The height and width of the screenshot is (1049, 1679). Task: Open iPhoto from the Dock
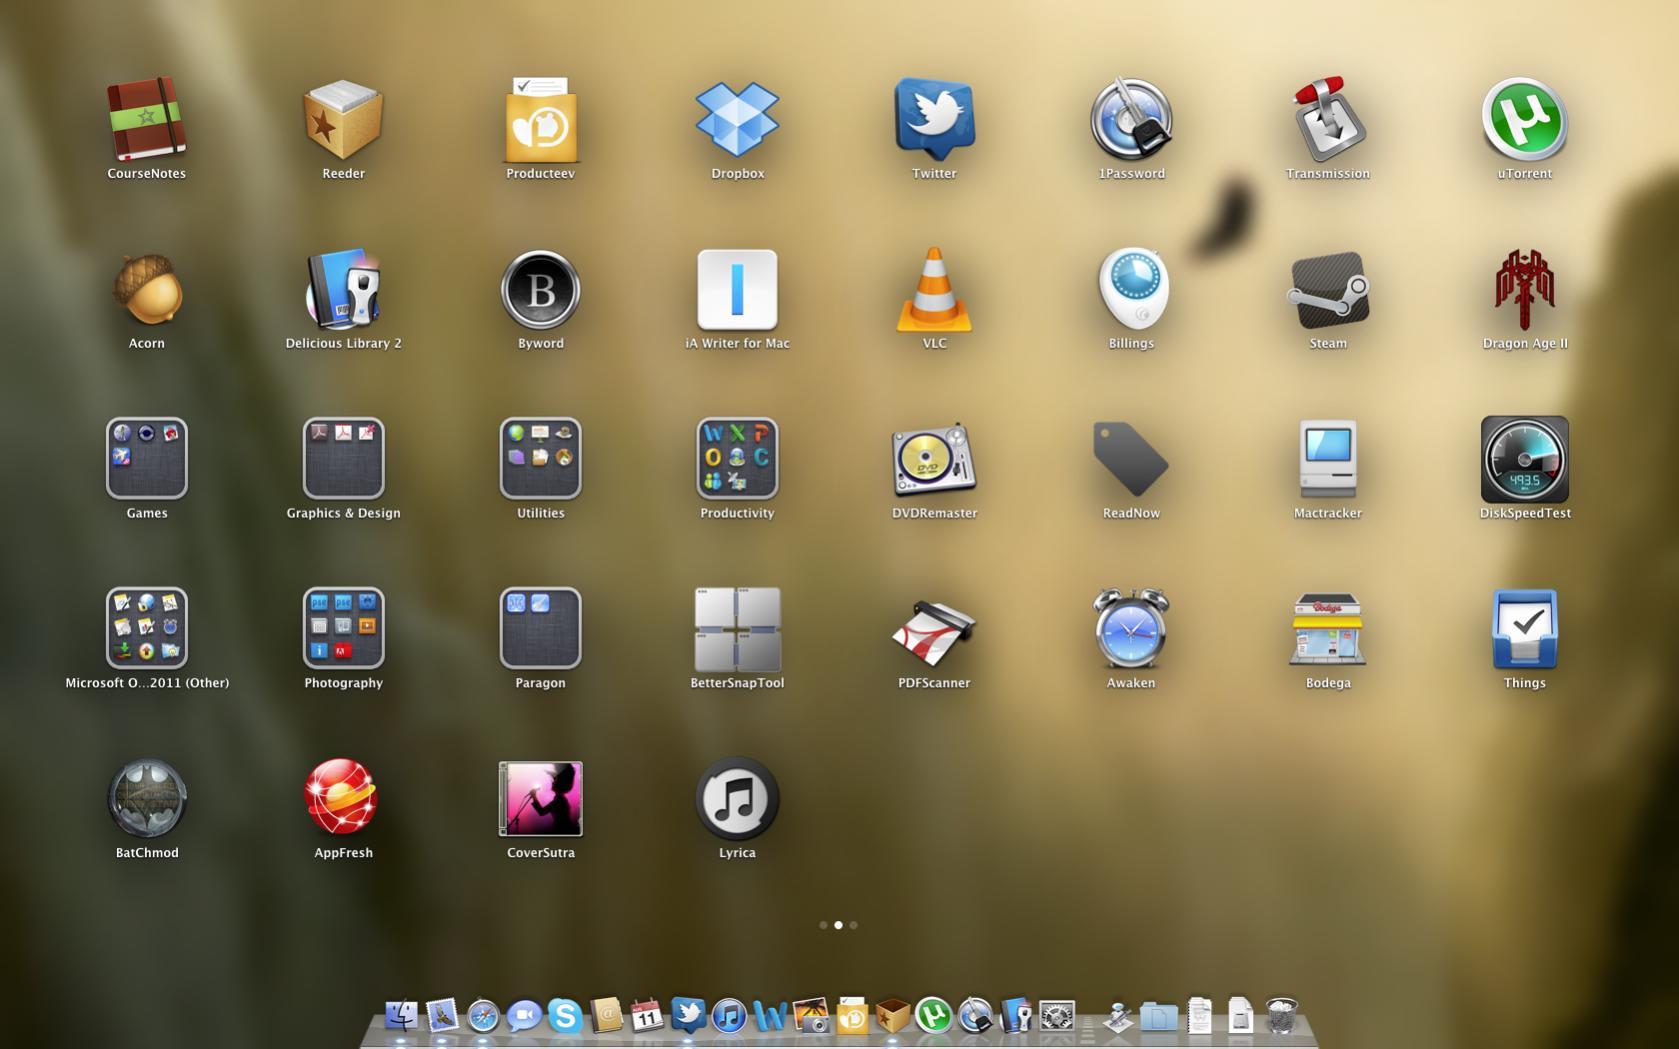(x=811, y=1015)
